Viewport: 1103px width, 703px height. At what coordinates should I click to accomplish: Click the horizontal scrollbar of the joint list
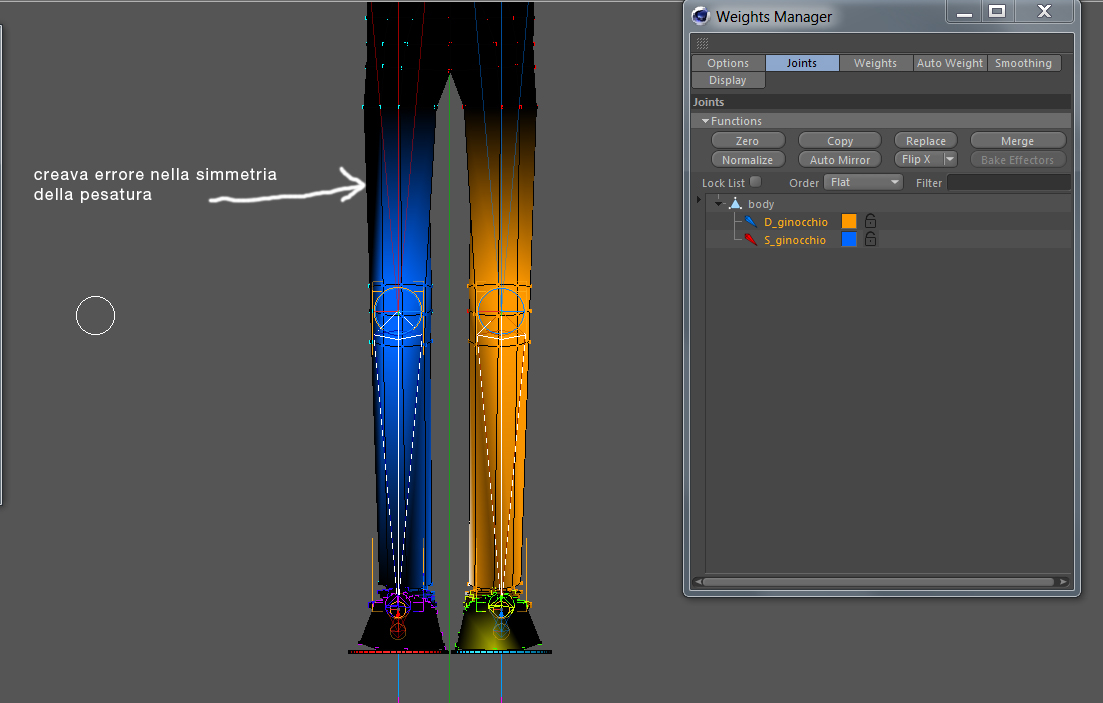[881, 582]
